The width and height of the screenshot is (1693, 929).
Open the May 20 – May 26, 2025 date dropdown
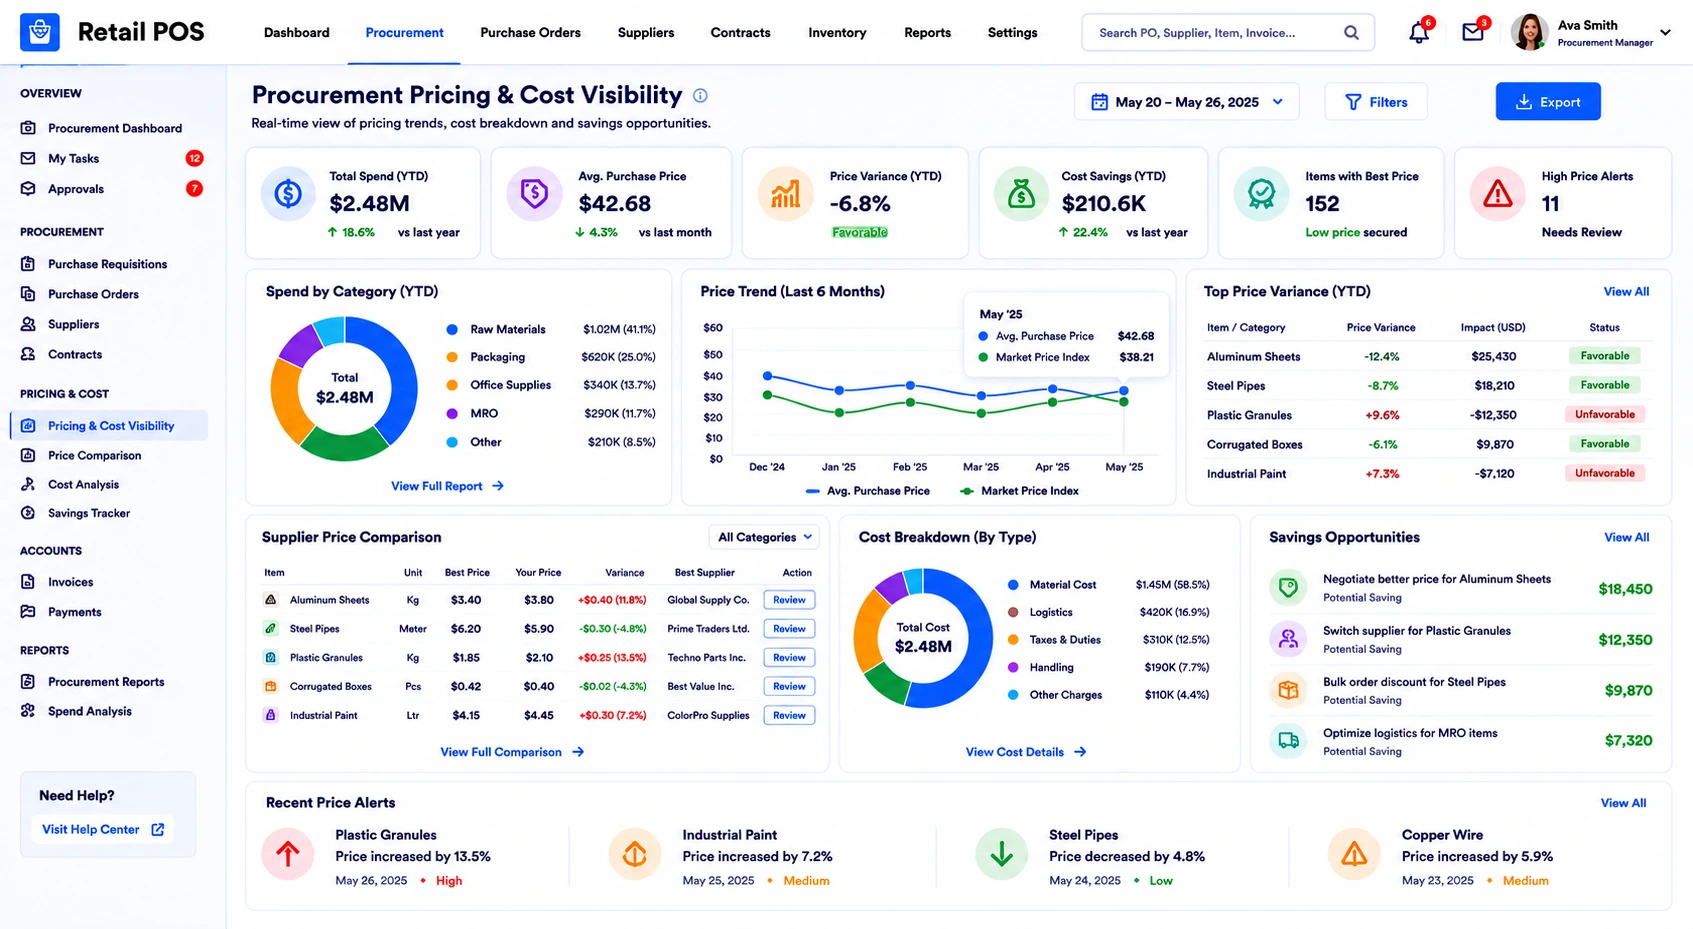click(x=1187, y=102)
